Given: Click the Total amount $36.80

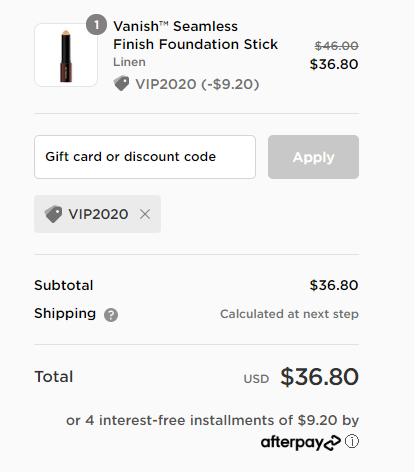Looking at the screenshot, I should tap(319, 377).
